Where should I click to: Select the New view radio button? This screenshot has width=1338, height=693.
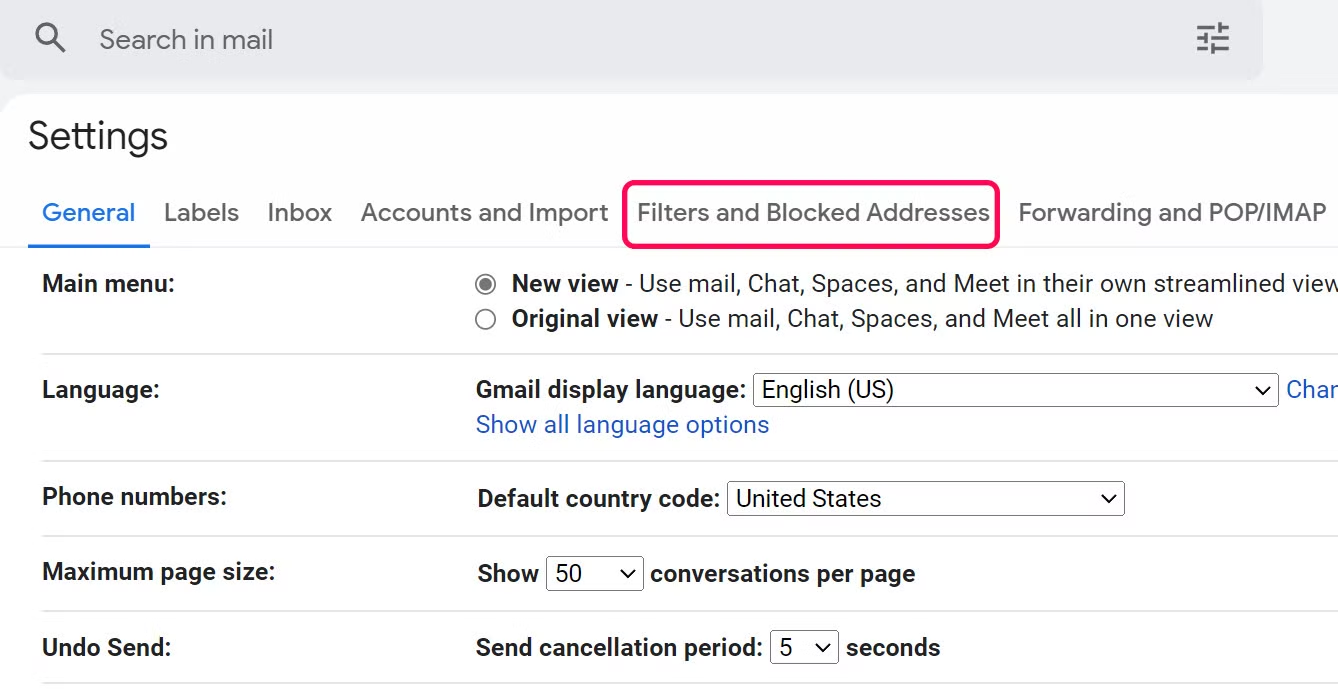[x=486, y=285]
